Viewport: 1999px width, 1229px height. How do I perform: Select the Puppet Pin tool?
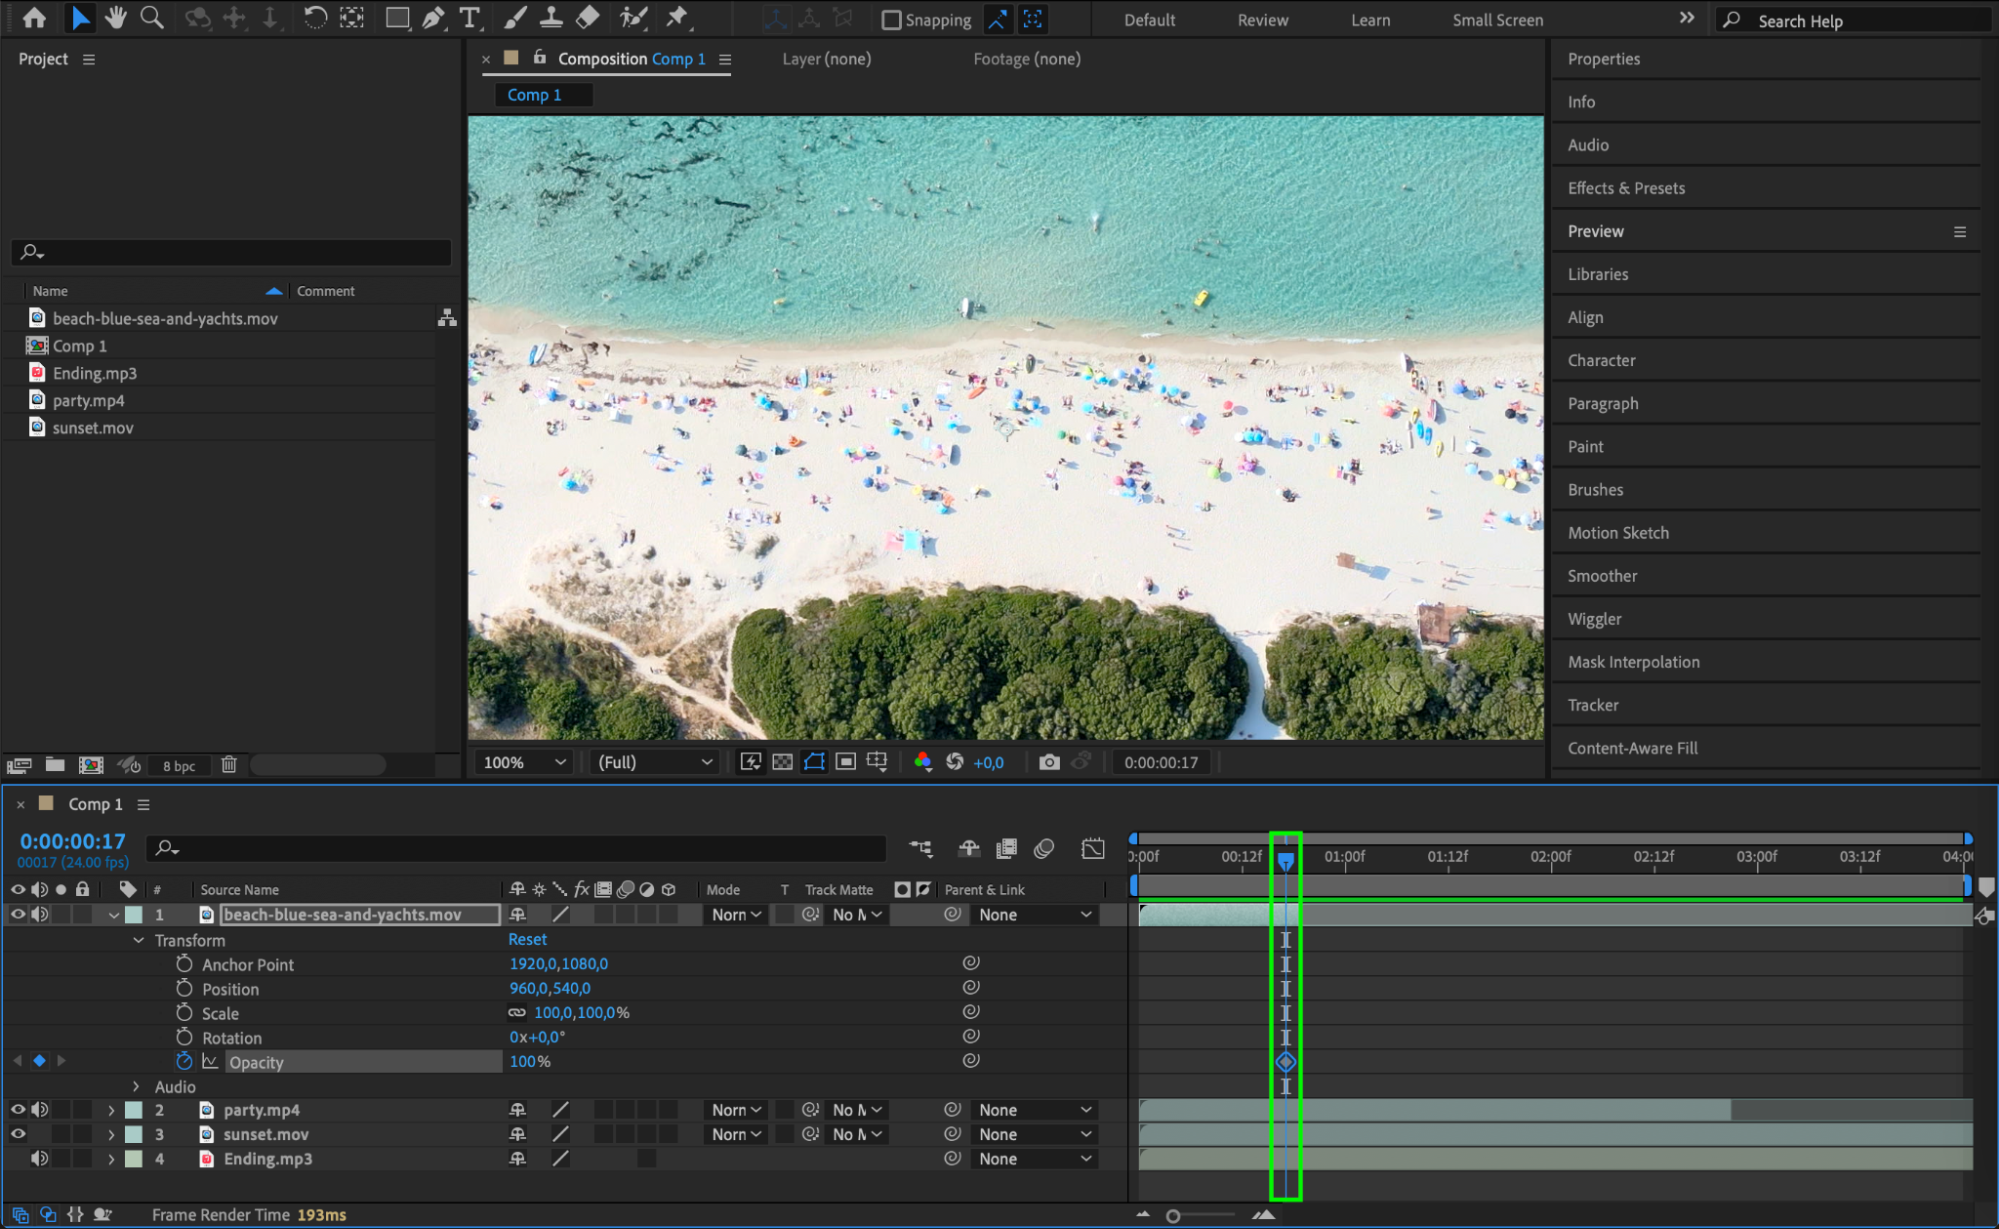tap(677, 17)
